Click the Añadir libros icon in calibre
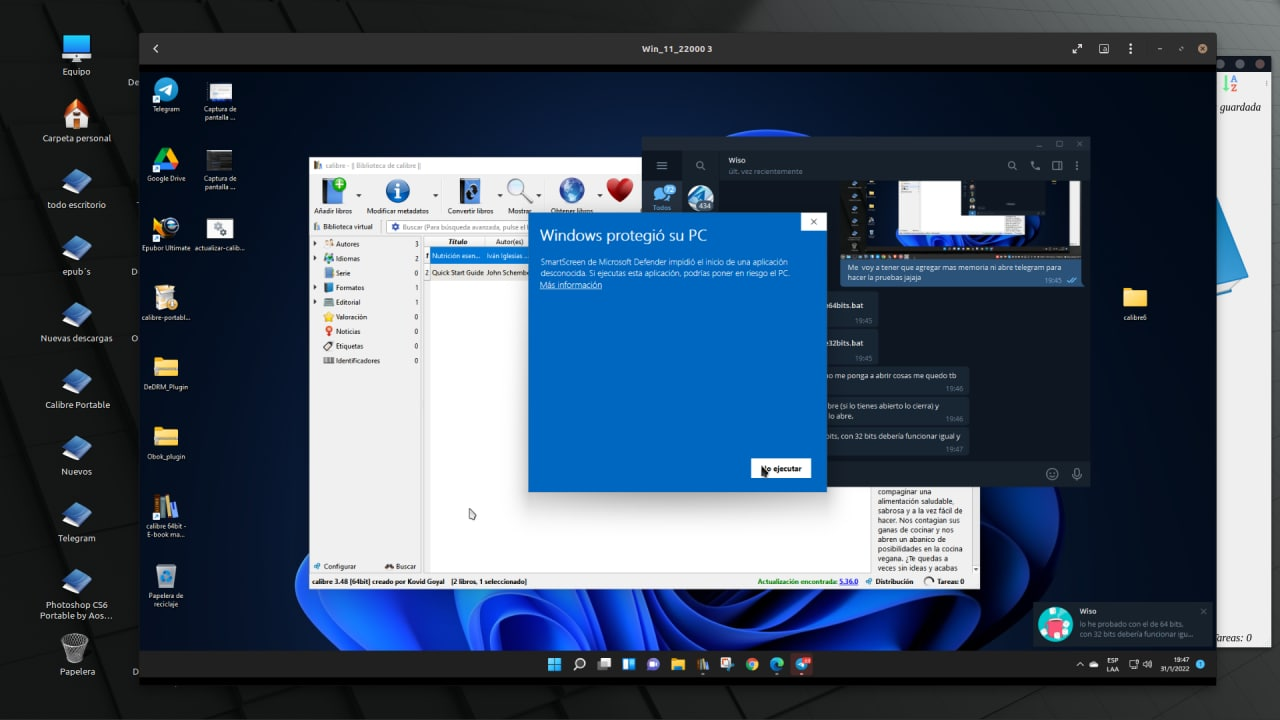This screenshot has width=1280, height=720. 333,191
